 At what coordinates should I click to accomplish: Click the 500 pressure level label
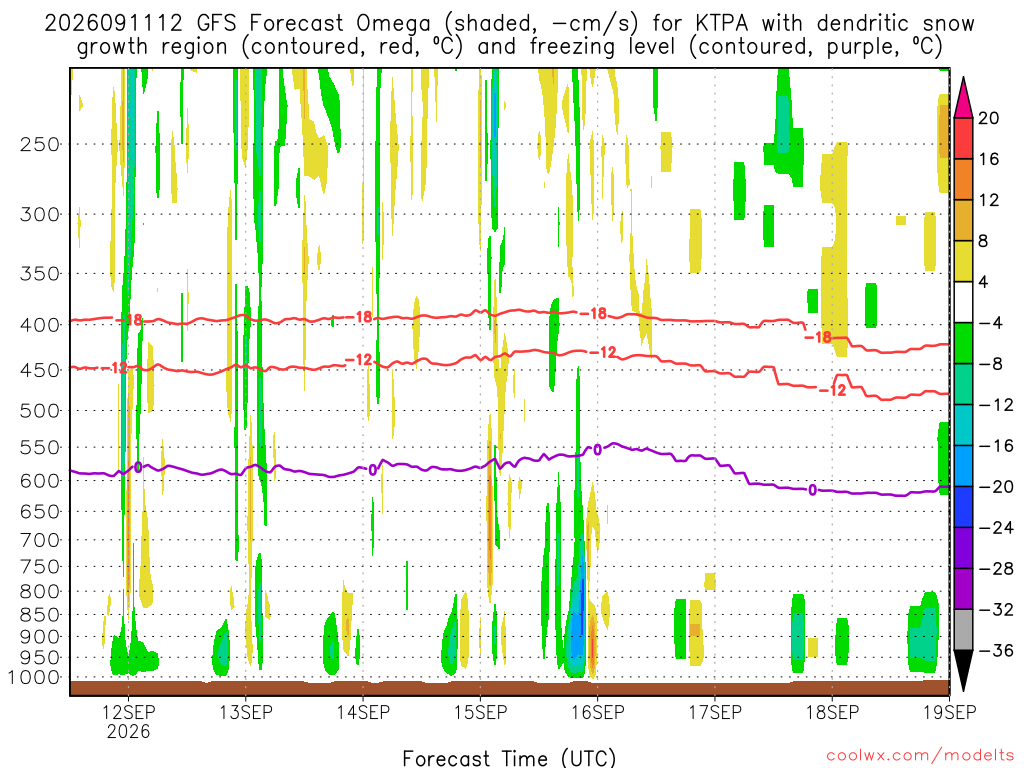tap(40, 410)
